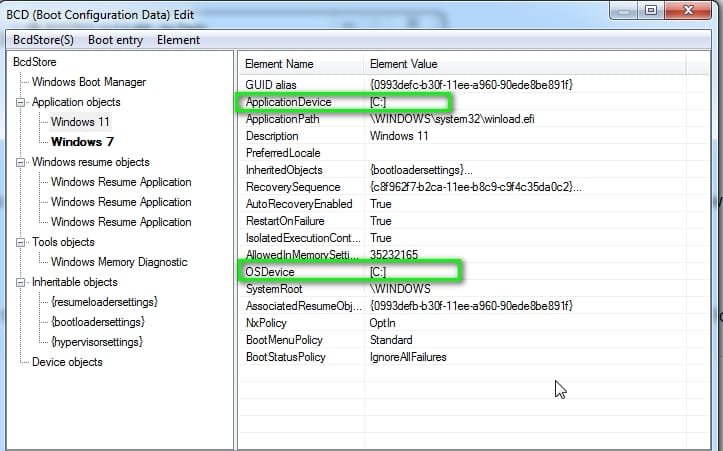Open the BcdStore(S) menu
723x451 pixels.
coord(43,40)
